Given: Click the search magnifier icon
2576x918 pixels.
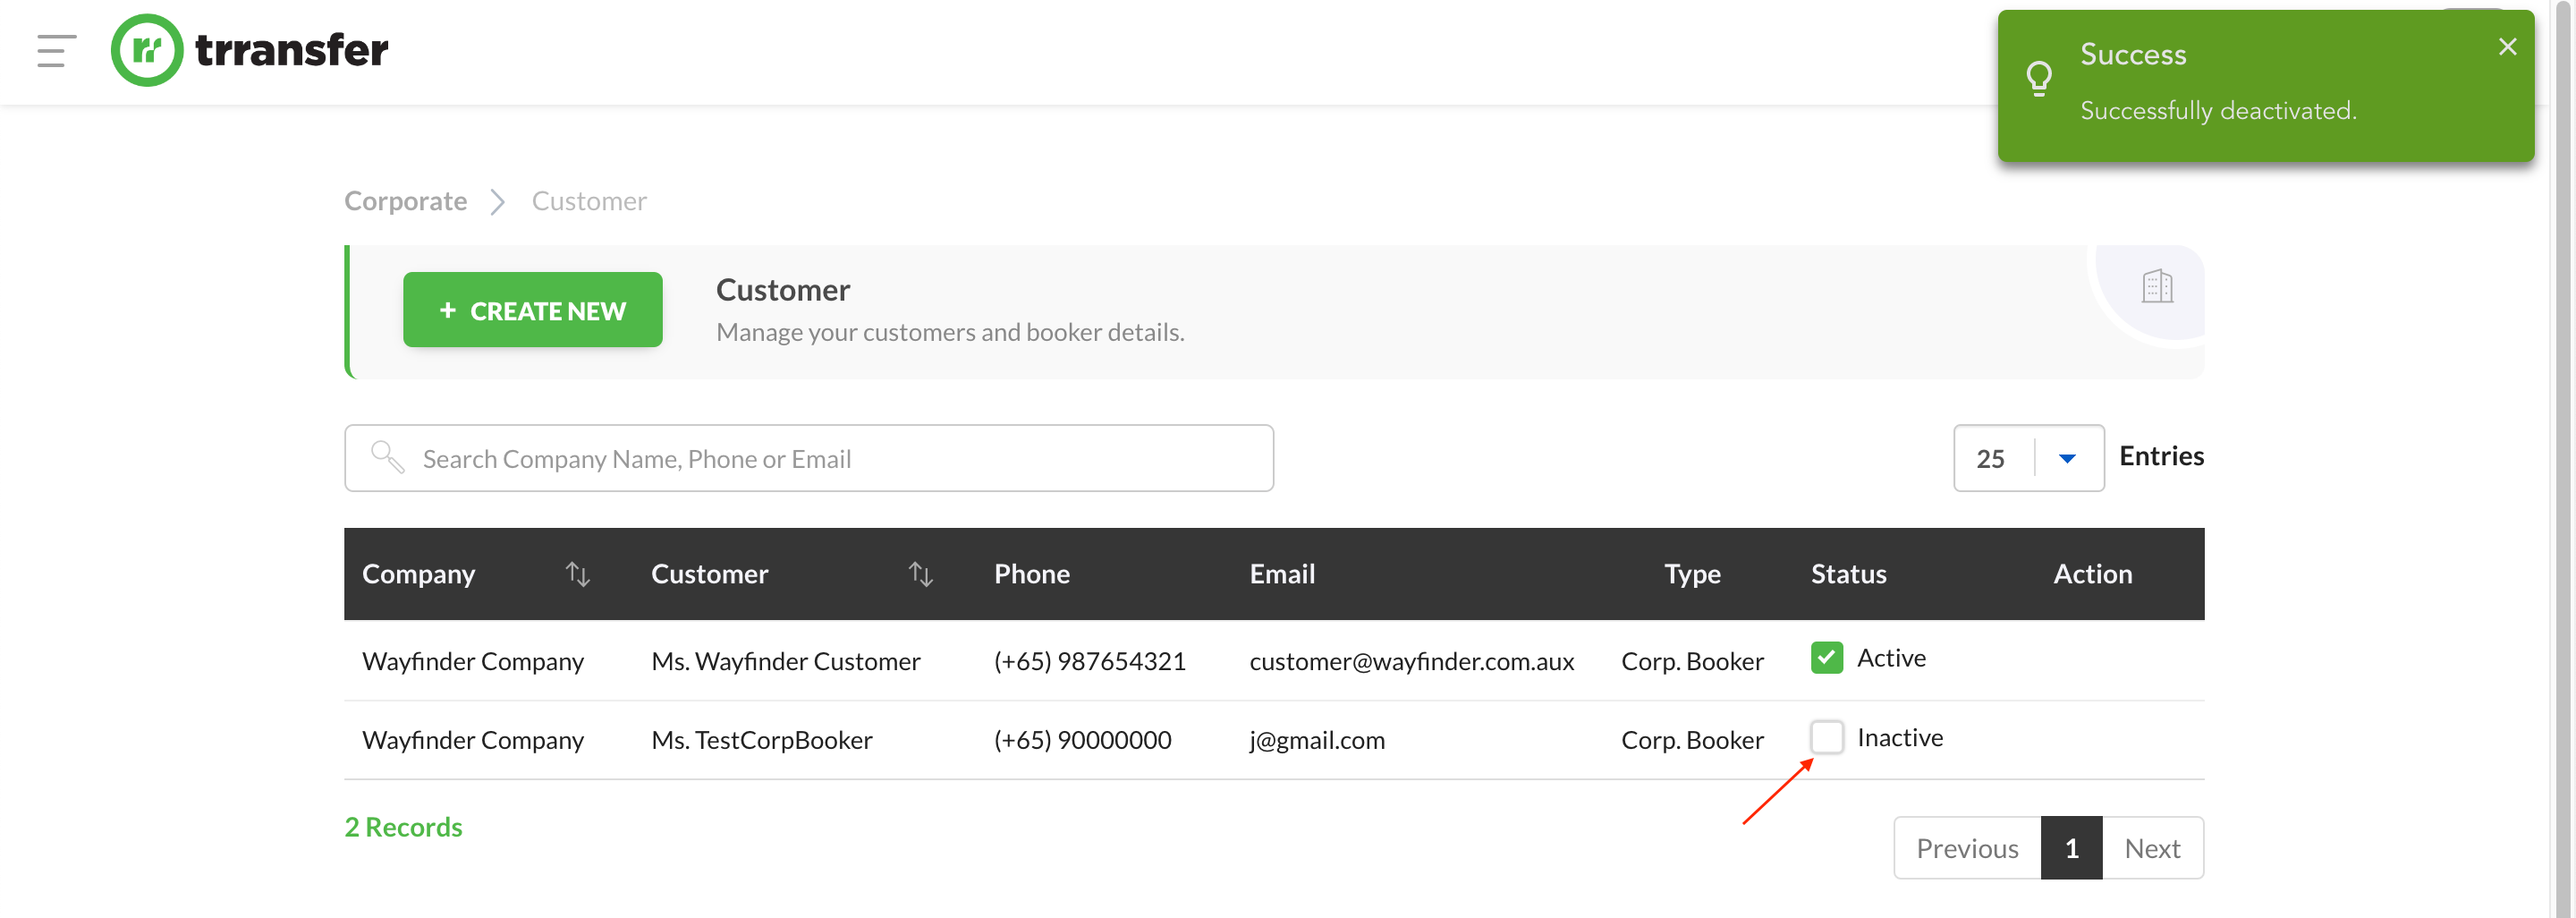Looking at the screenshot, I should click(x=387, y=458).
